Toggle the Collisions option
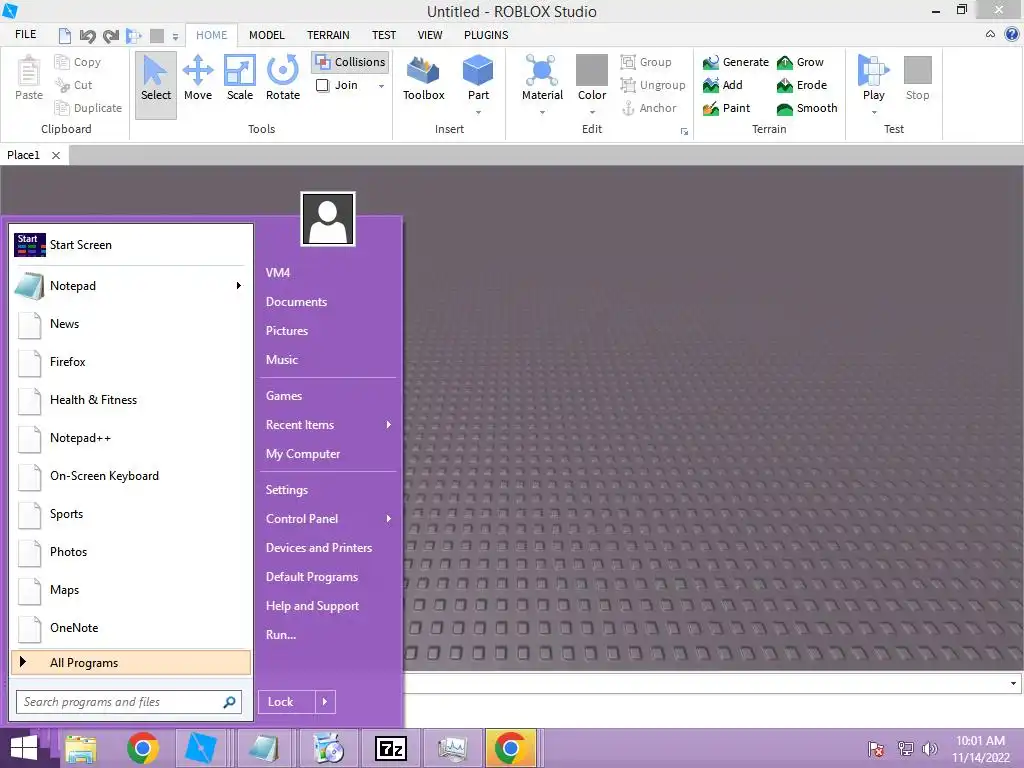Image resolution: width=1024 pixels, height=768 pixels. (x=350, y=62)
